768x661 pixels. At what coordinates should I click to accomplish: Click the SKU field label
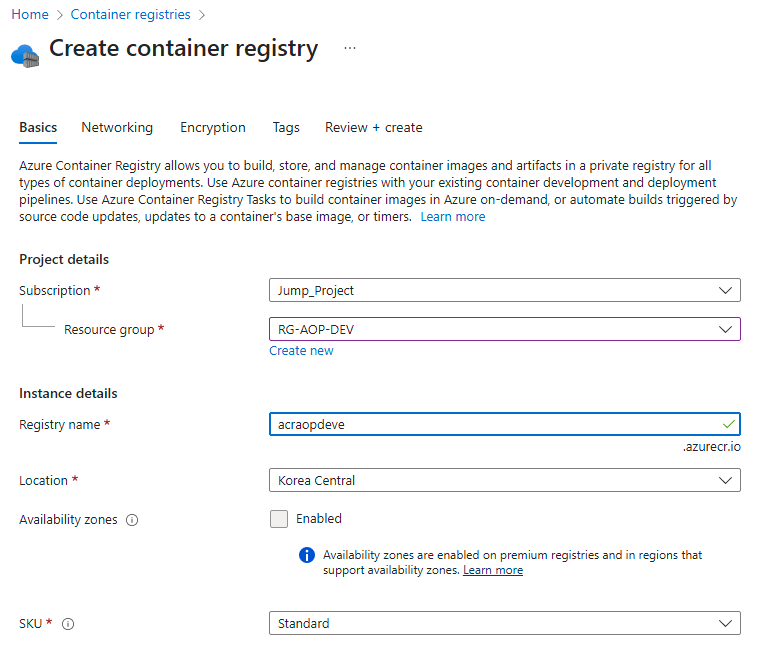(30, 624)
